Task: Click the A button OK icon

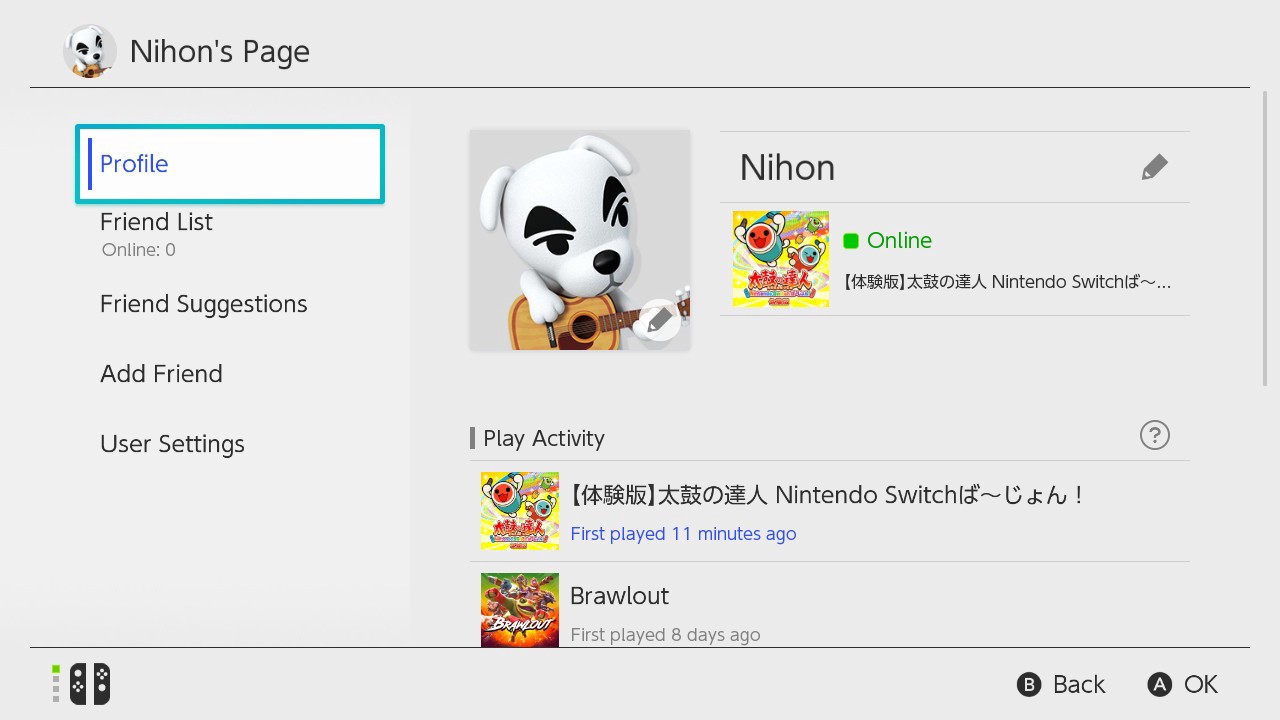Action: click(x=1159, y=684)
